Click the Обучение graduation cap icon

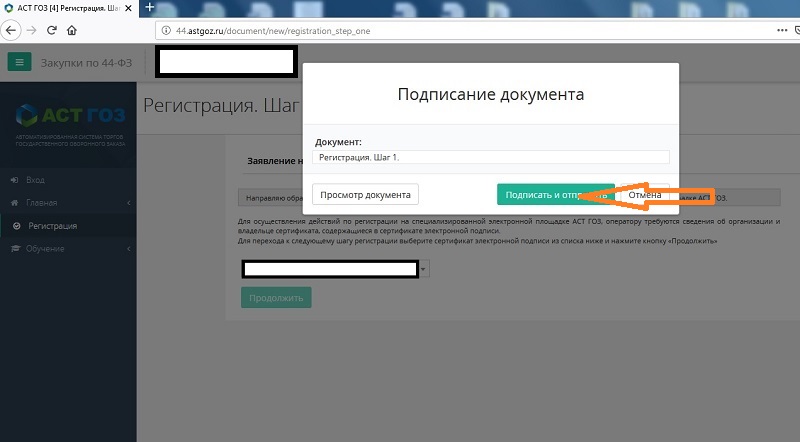tap(15, 249)
